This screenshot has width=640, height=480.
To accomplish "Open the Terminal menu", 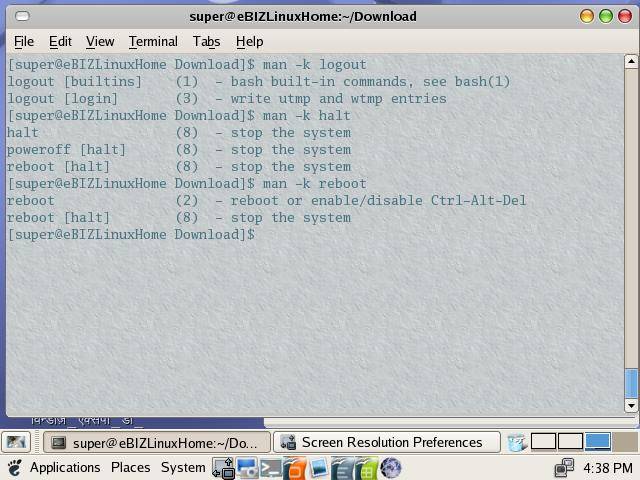I will pyautogui.click(x=153, y=41).
